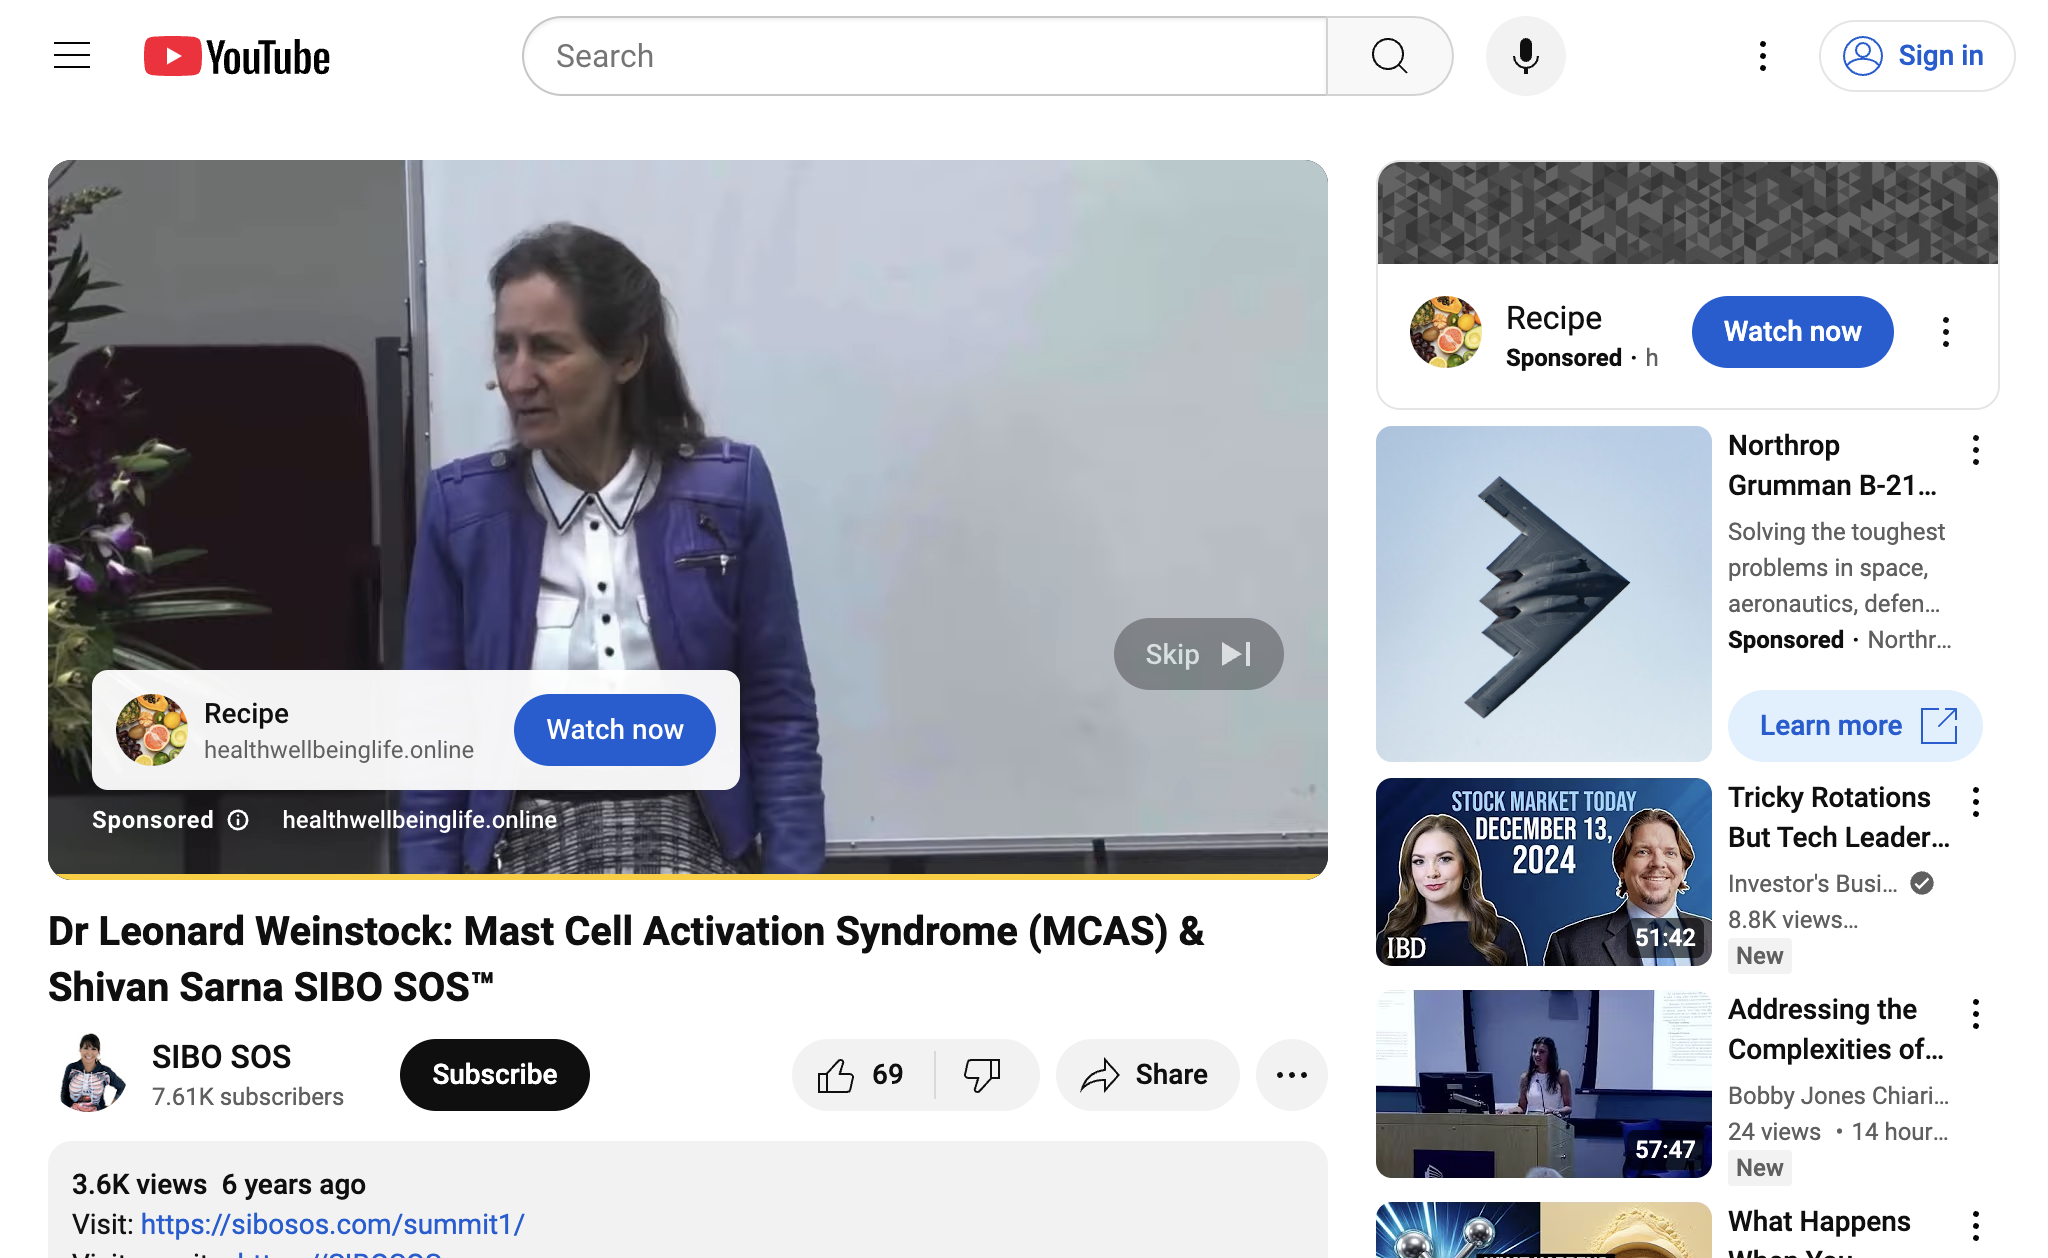2048x1258 pixels.
Task: Open options menu for Recipe sidebar ad
Action: (x=1946, y=332)
